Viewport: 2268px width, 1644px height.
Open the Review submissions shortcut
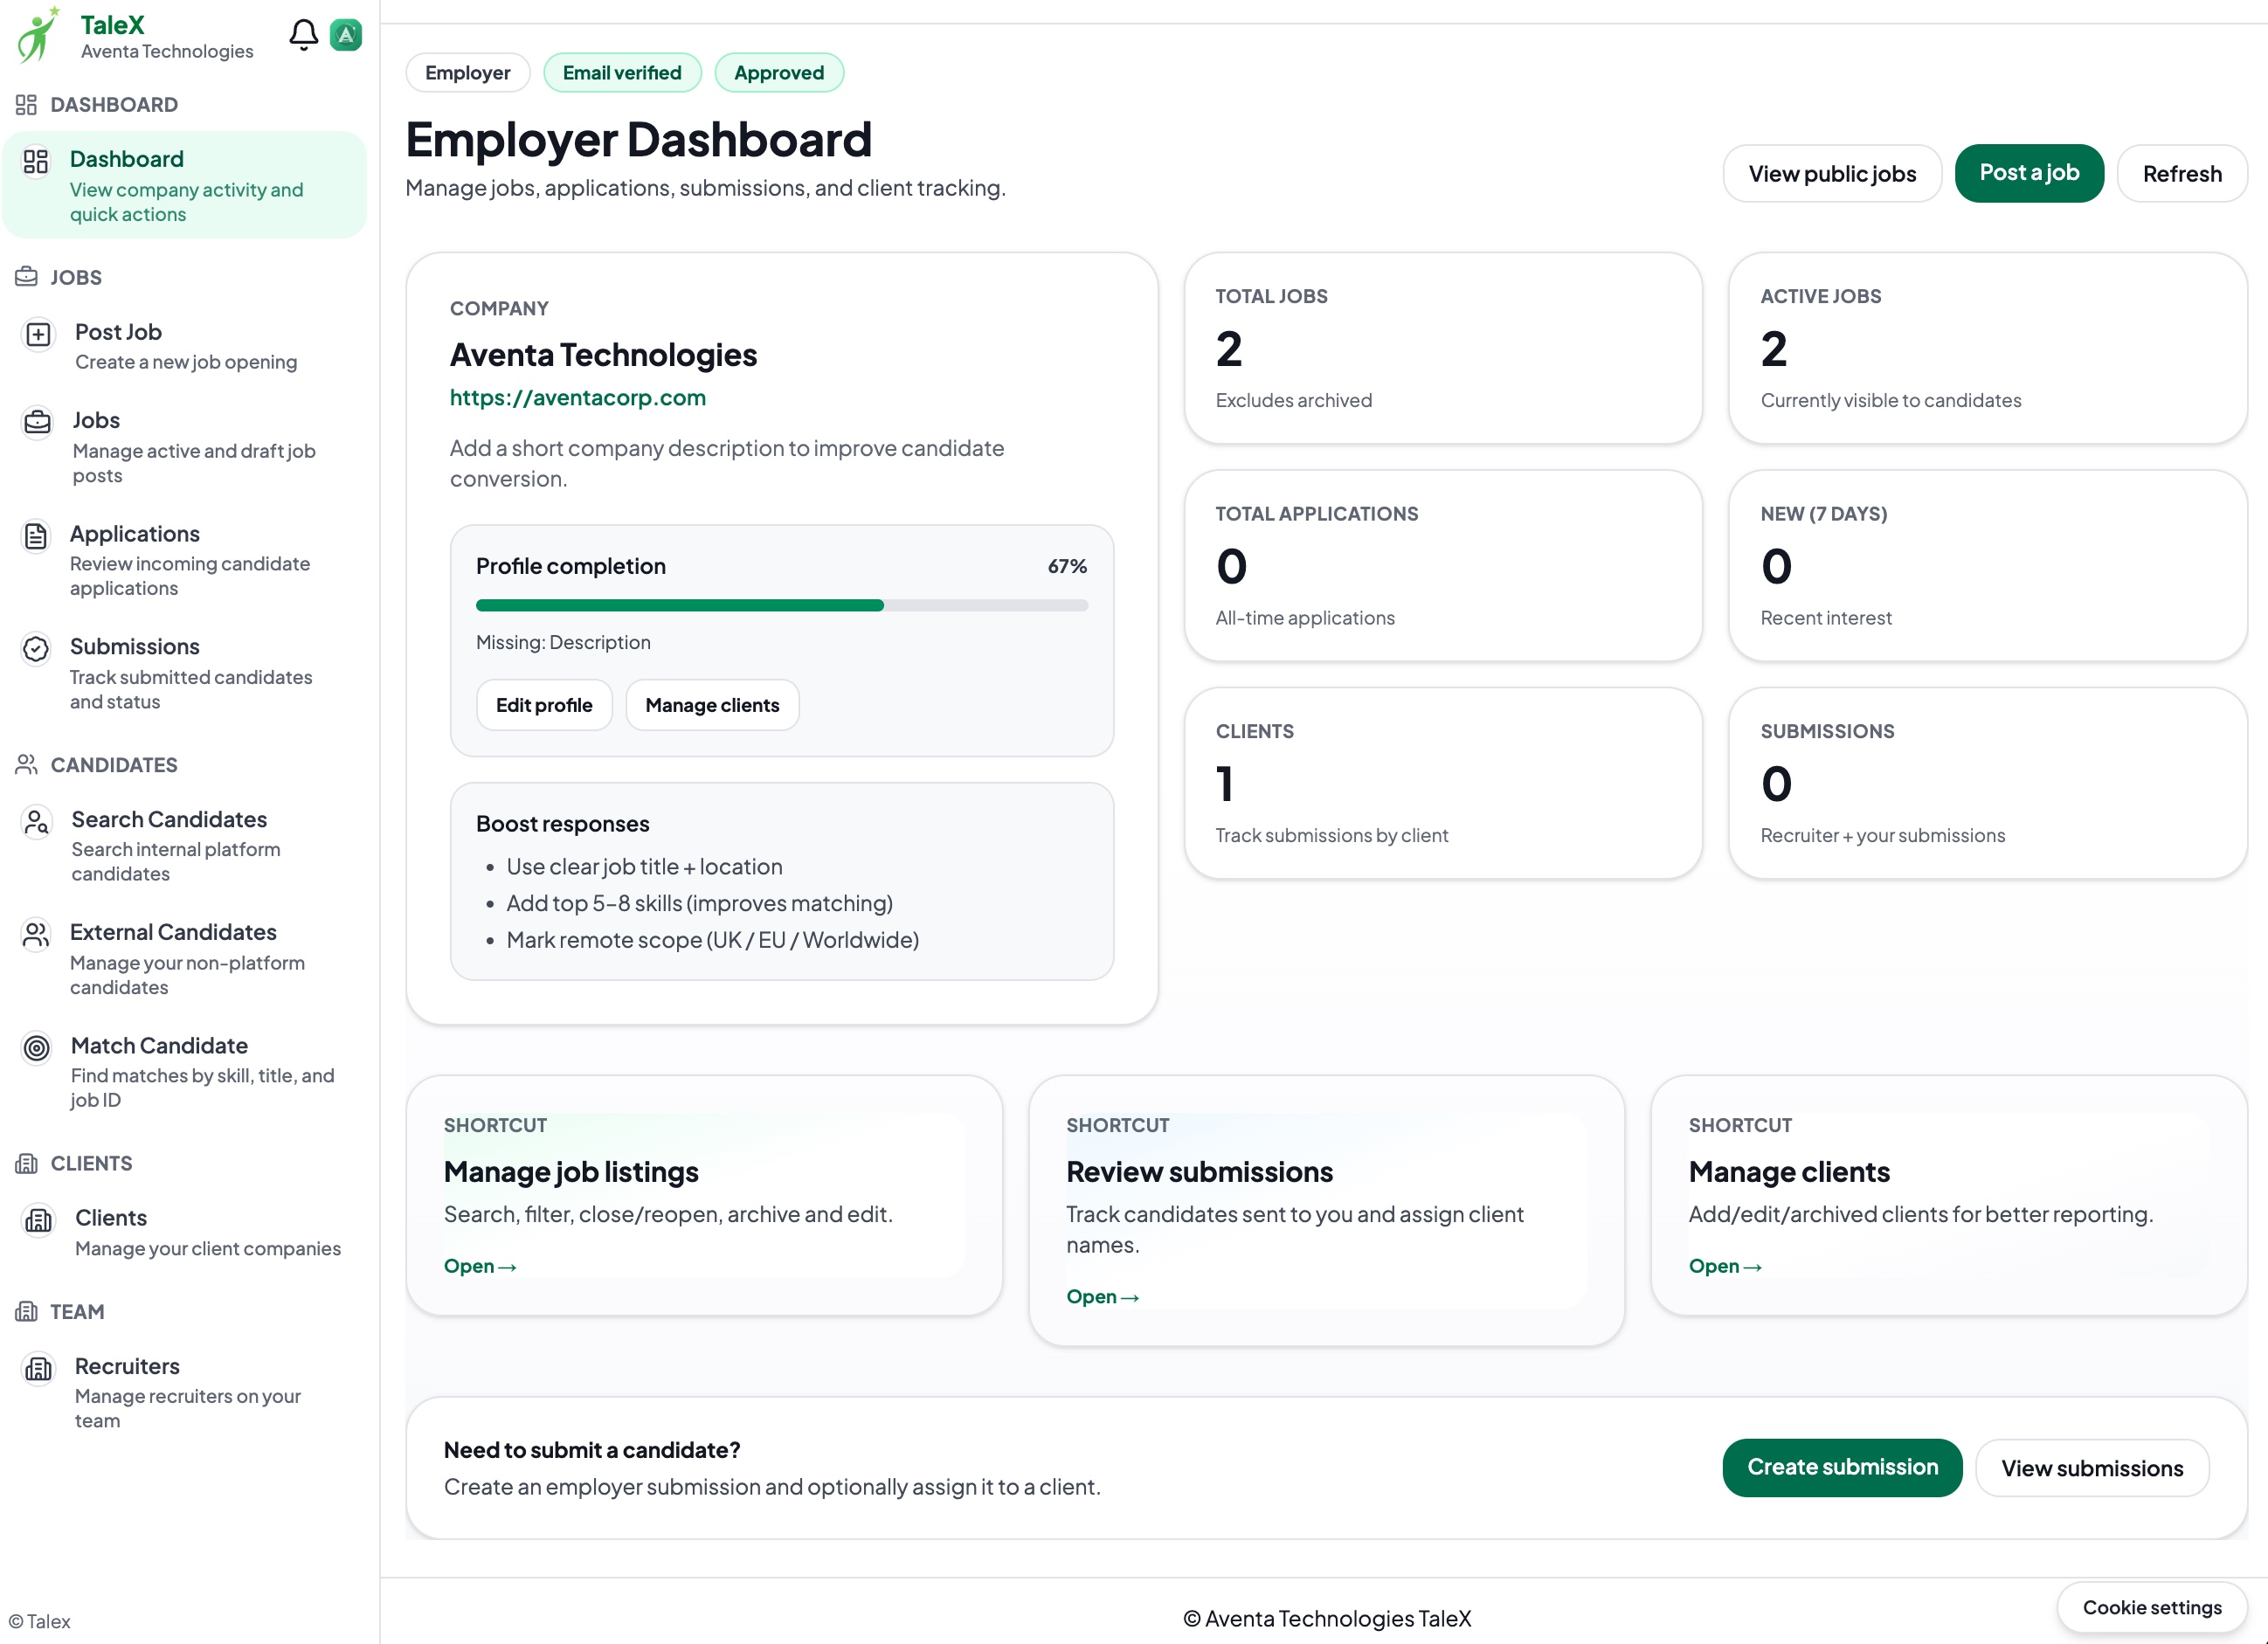tap(1103, 1296)
